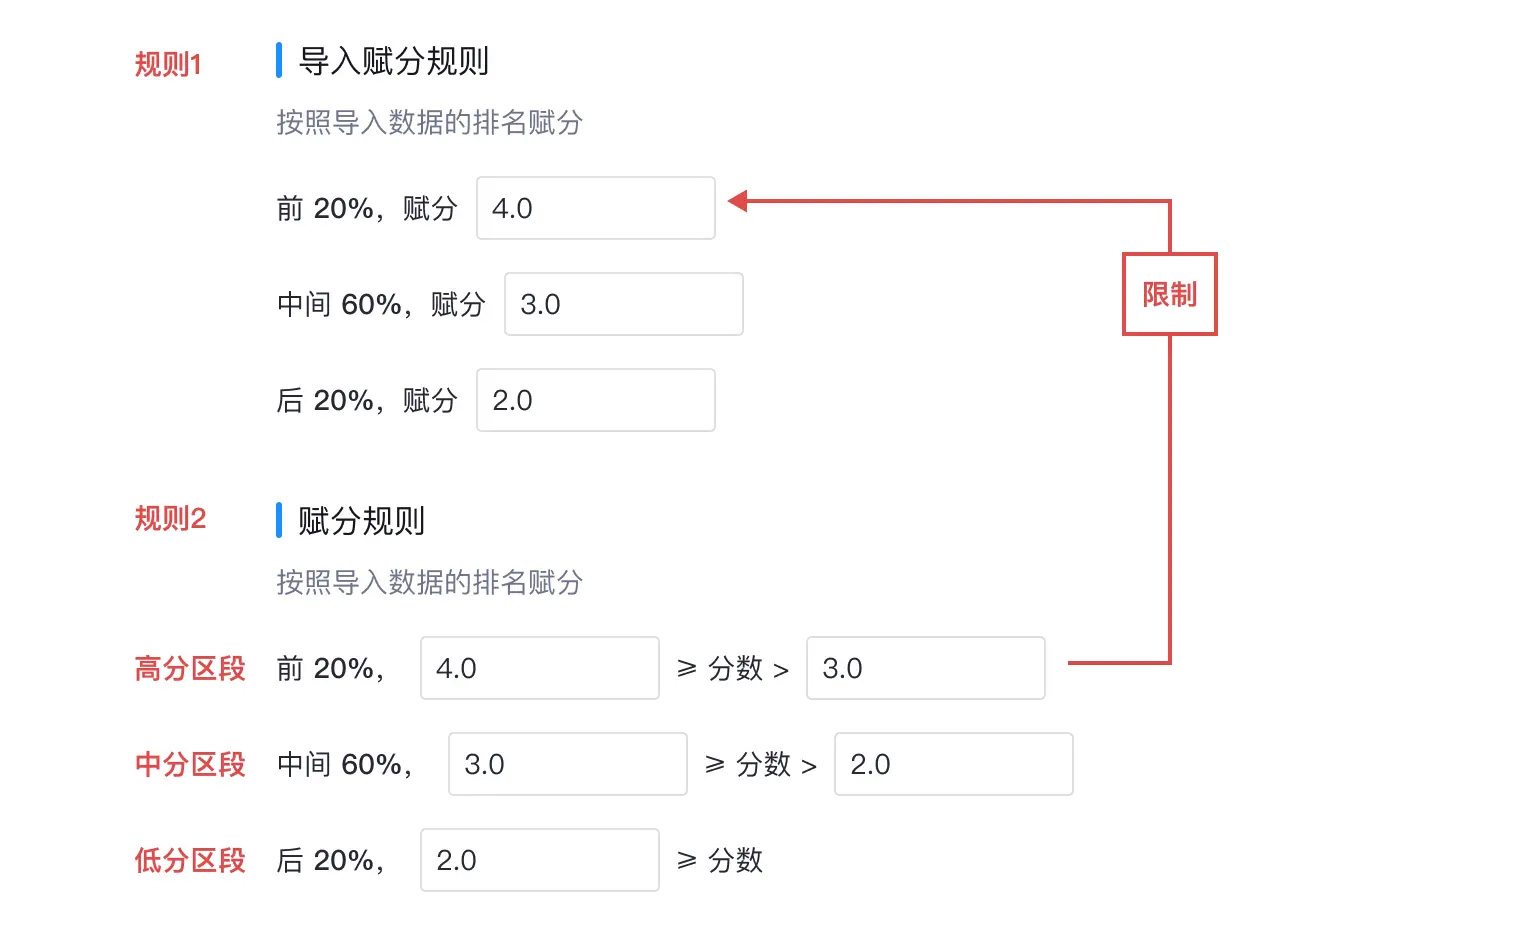Click the 高分区段 label
The image size is (1518, 938).
190,669
